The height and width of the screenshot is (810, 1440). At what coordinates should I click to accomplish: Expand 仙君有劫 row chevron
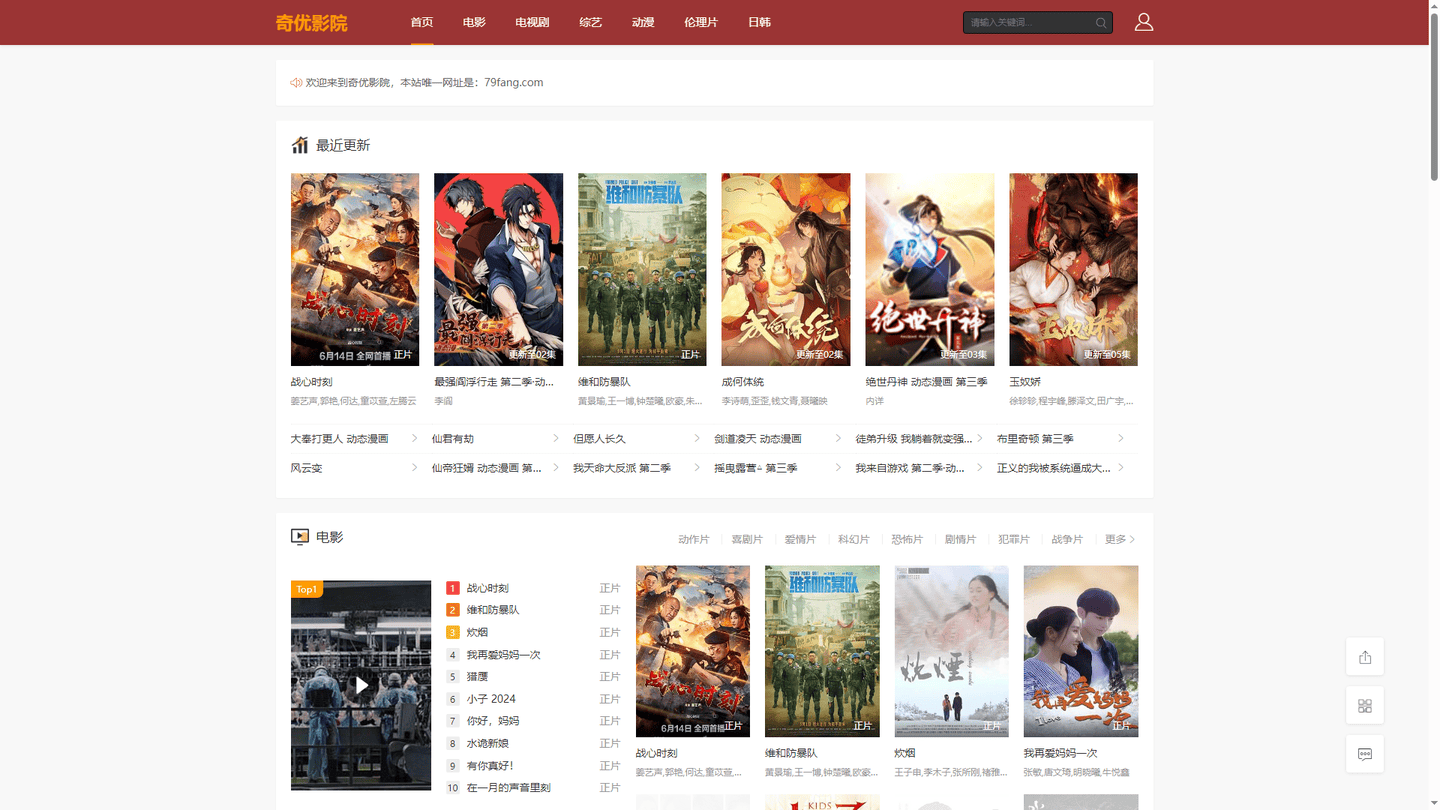pyautogui.click(x=556, y=438)
